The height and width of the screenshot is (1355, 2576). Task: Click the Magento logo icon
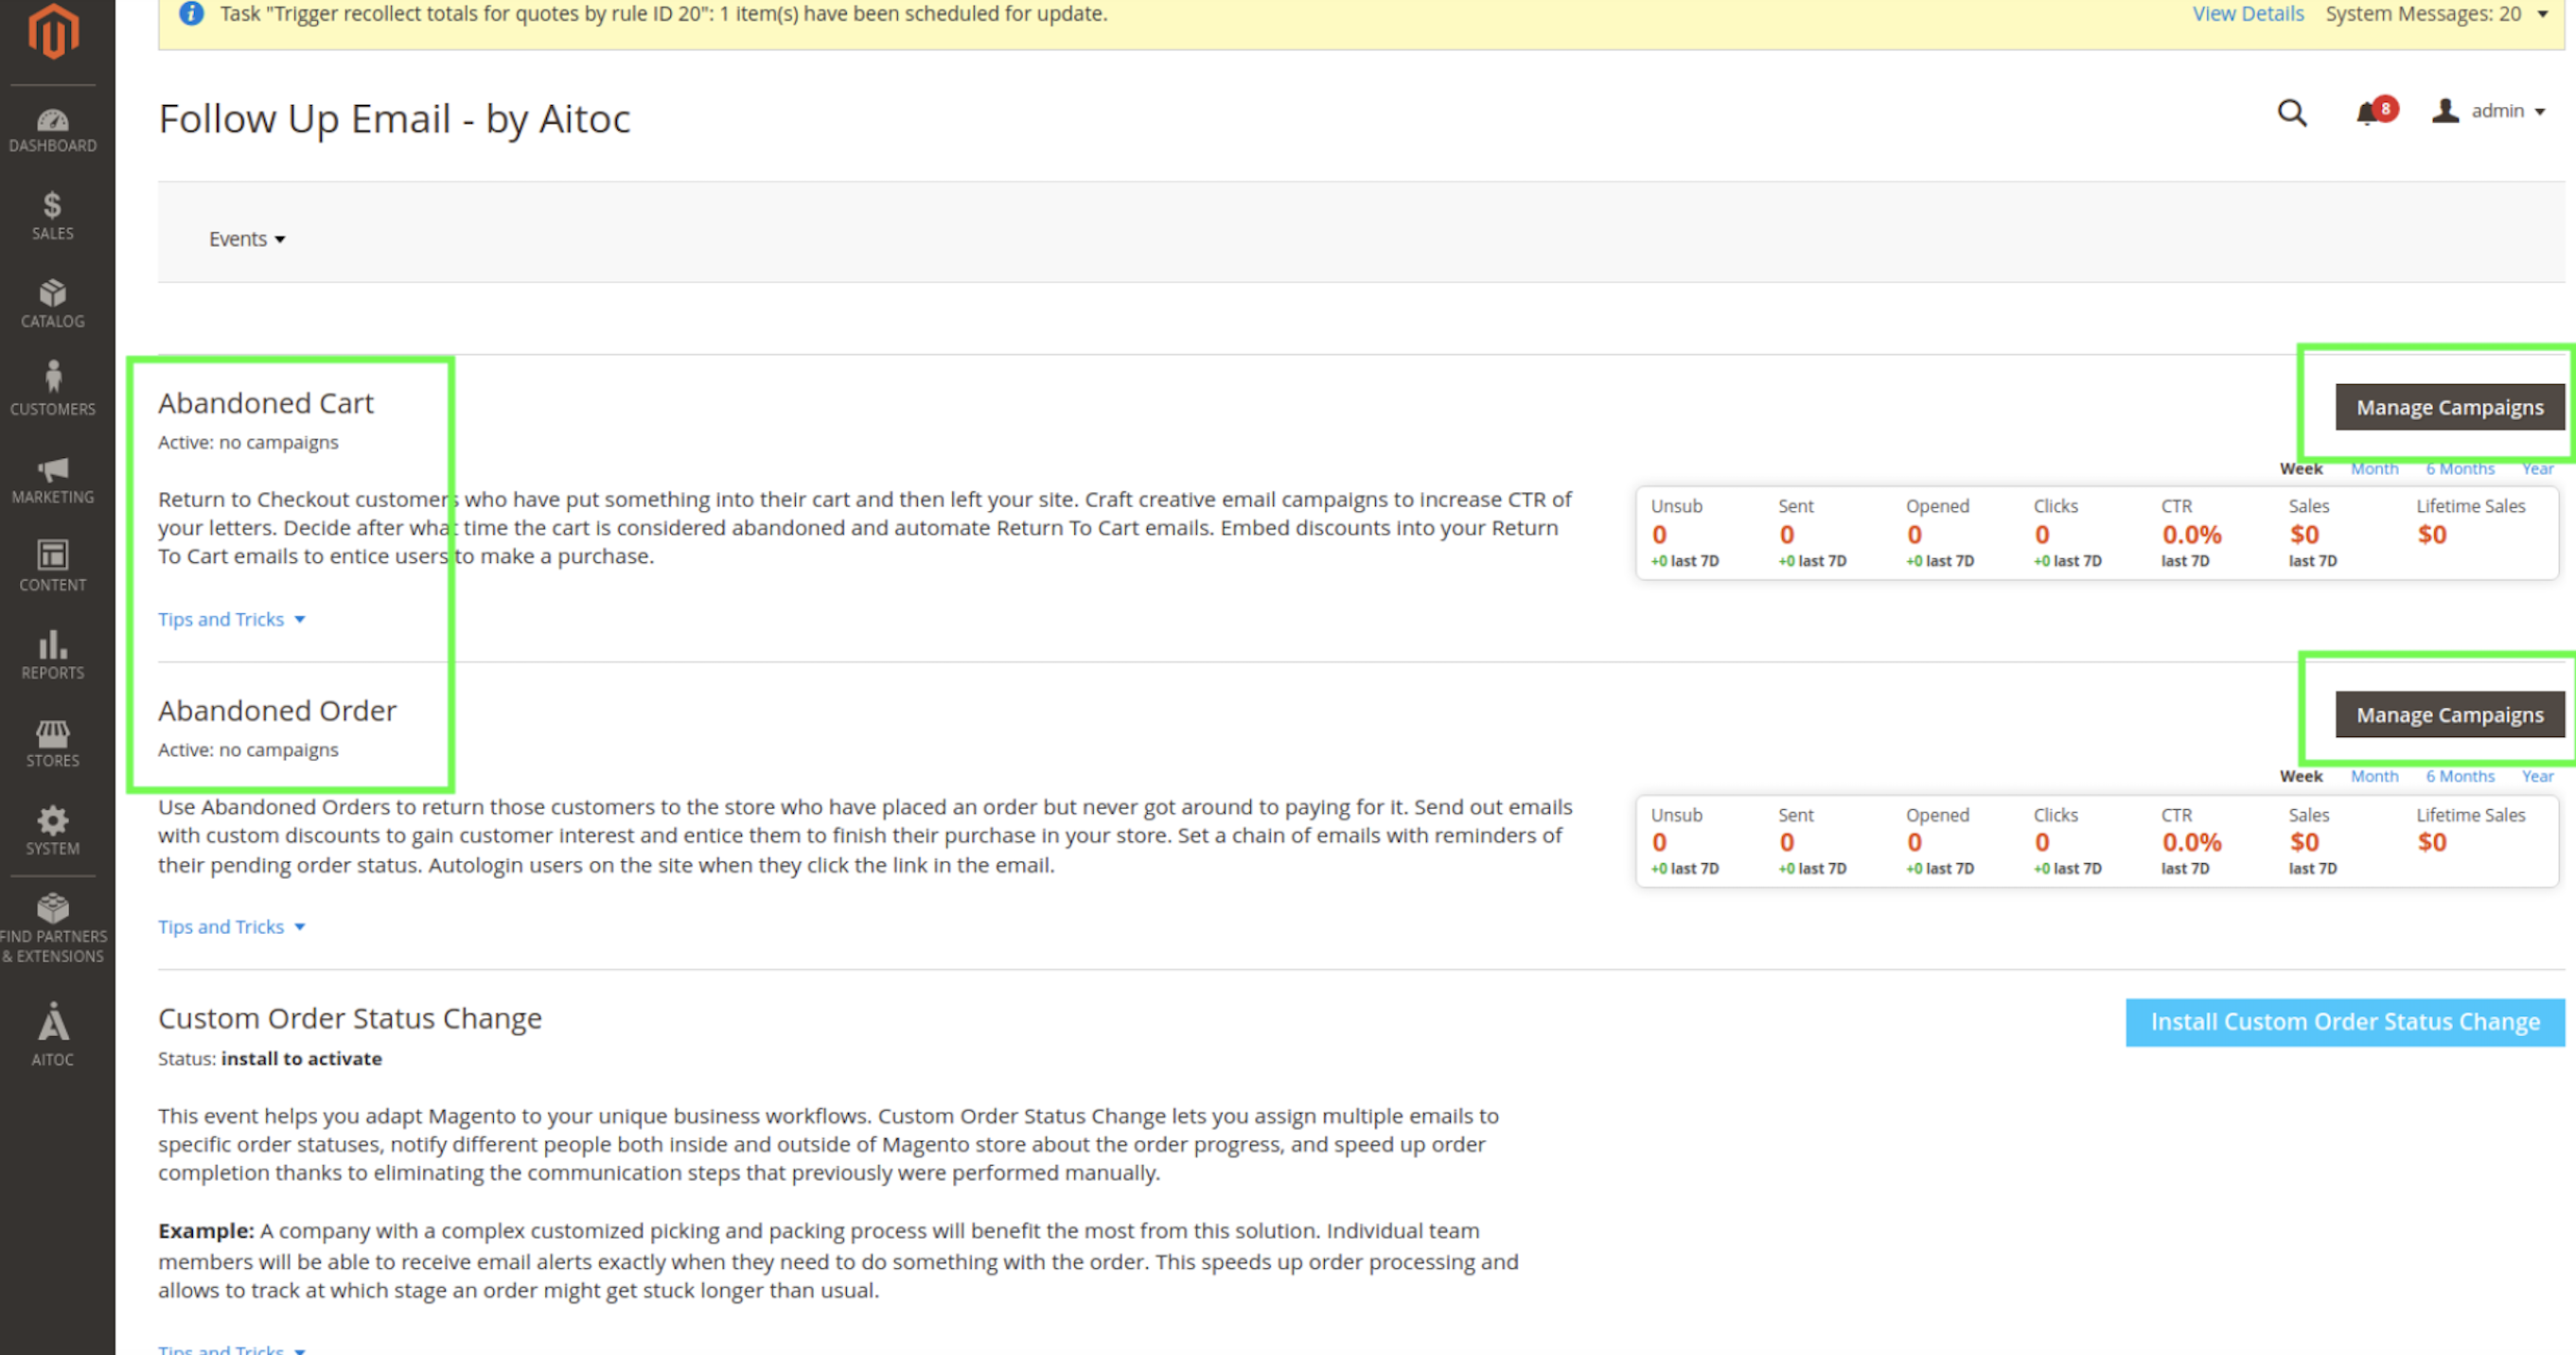pyautogui.click(x=53, y=30)
